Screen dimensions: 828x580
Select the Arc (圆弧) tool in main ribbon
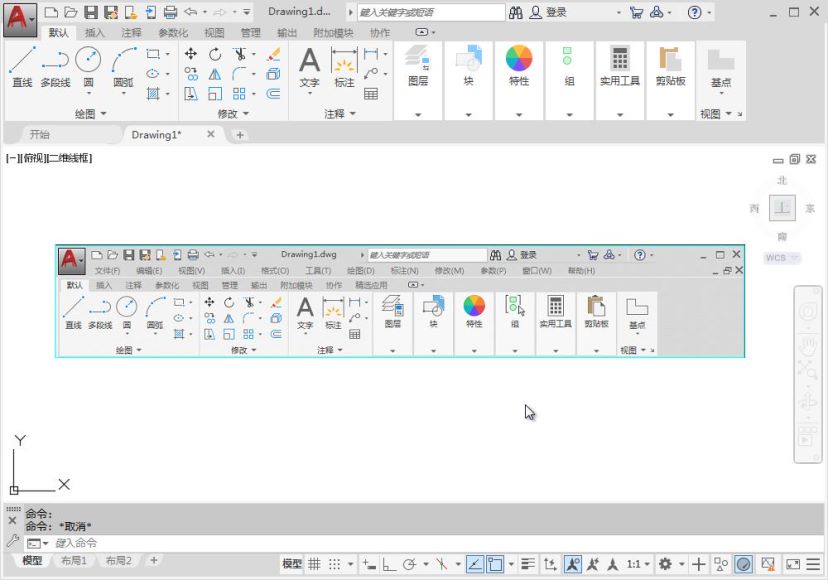123,67
